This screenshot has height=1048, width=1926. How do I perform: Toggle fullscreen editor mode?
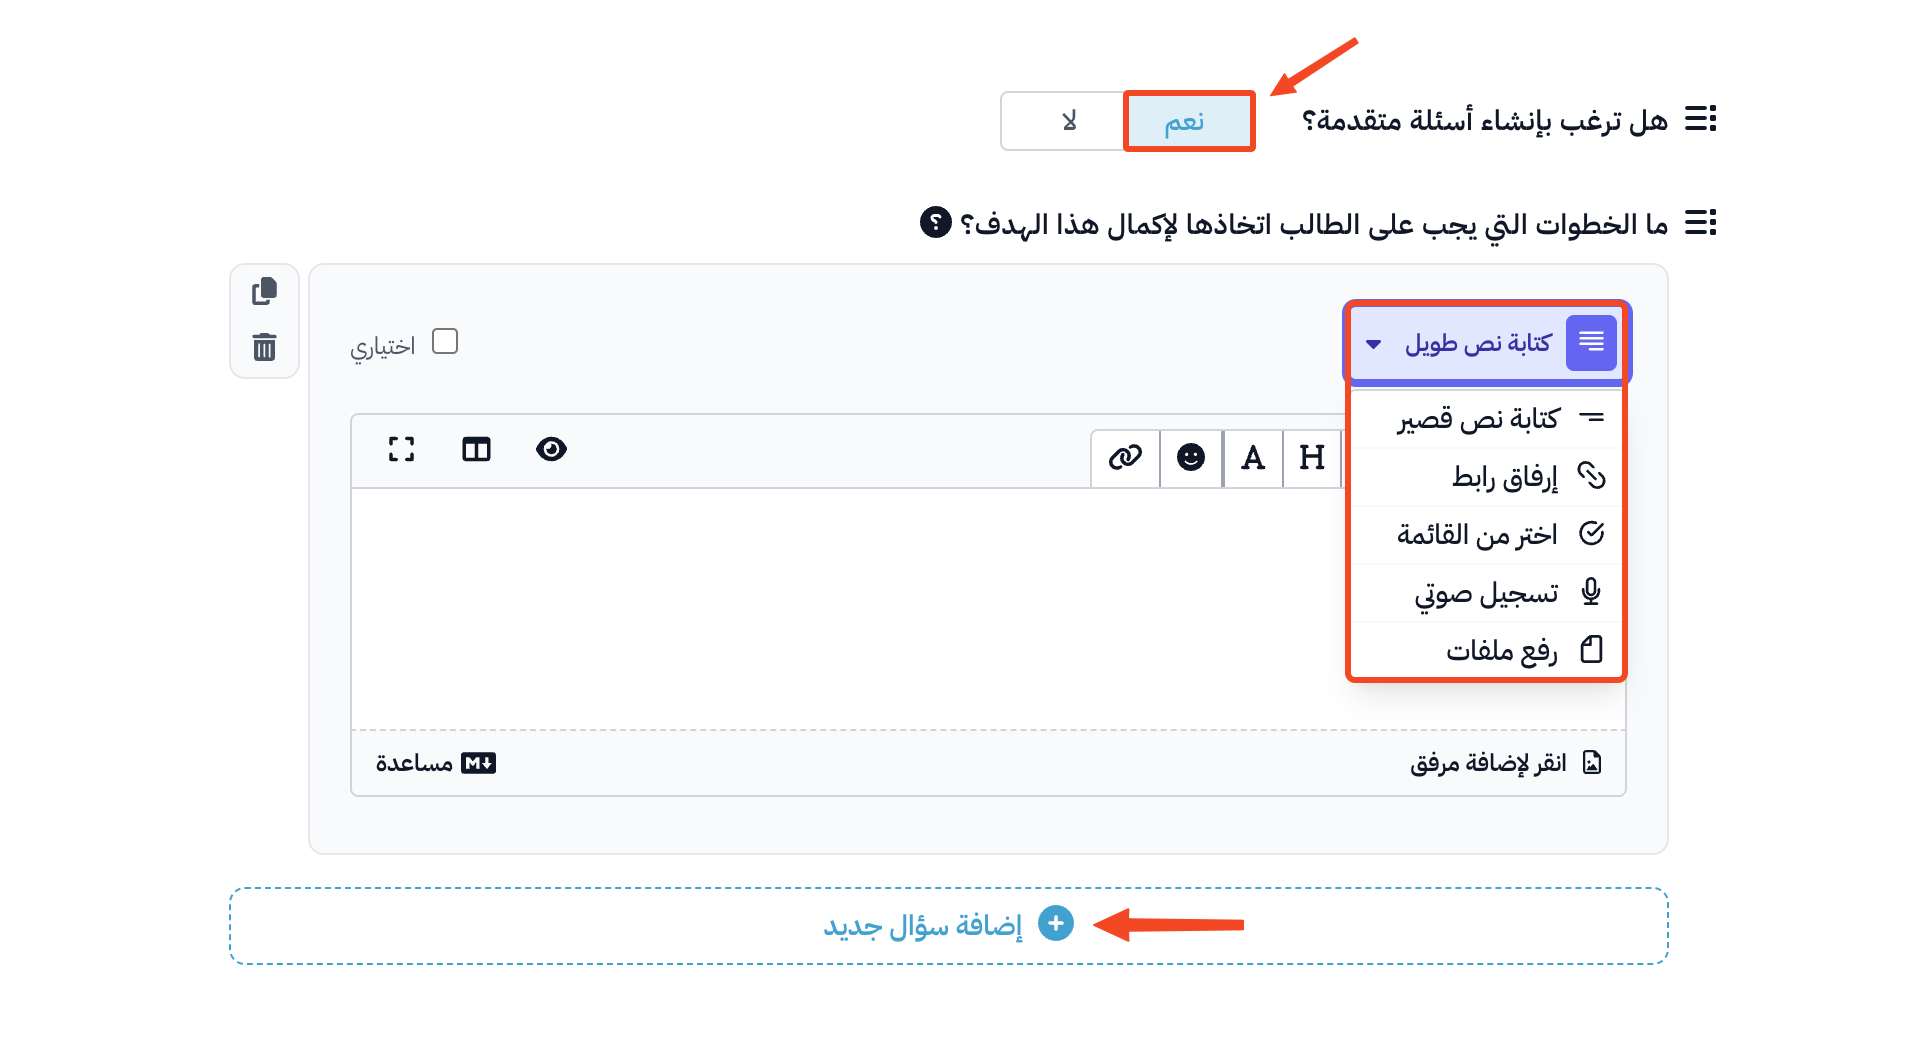coord(401,449)
